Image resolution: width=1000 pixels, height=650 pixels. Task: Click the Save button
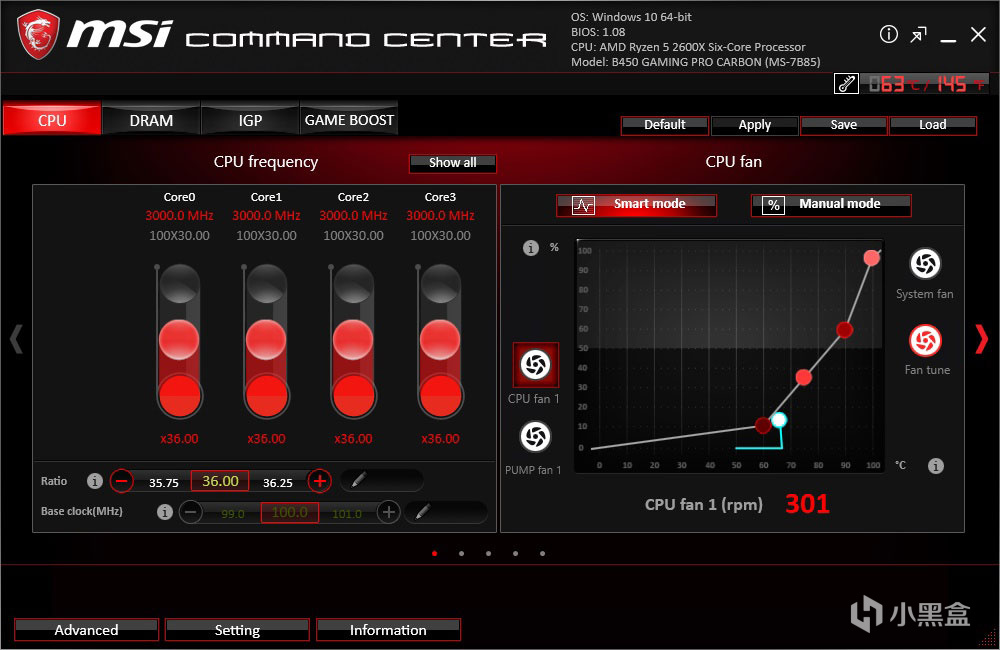pyautogui.click(x=844, y=125)
